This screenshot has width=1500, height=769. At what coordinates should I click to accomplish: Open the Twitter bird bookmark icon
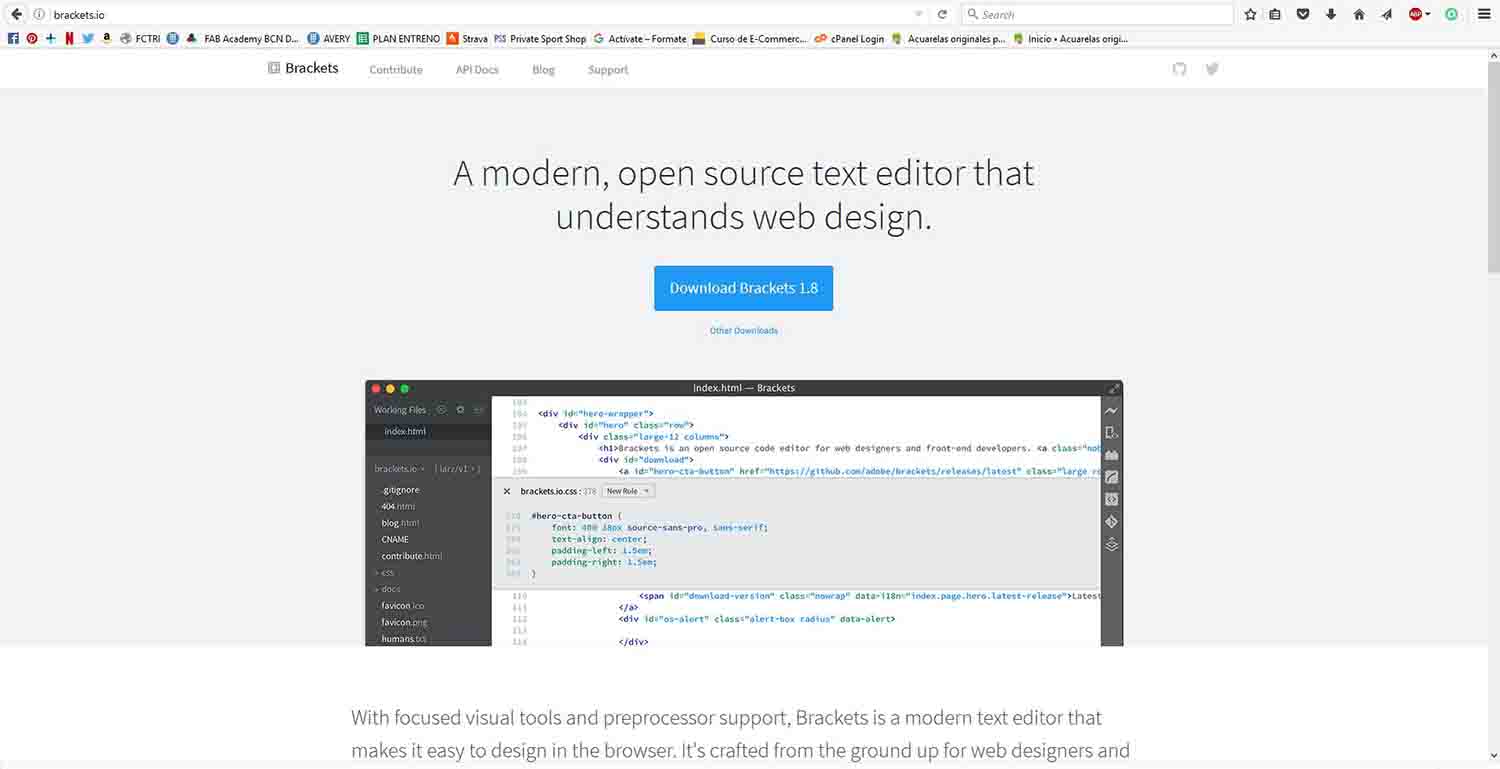[88, 39]
